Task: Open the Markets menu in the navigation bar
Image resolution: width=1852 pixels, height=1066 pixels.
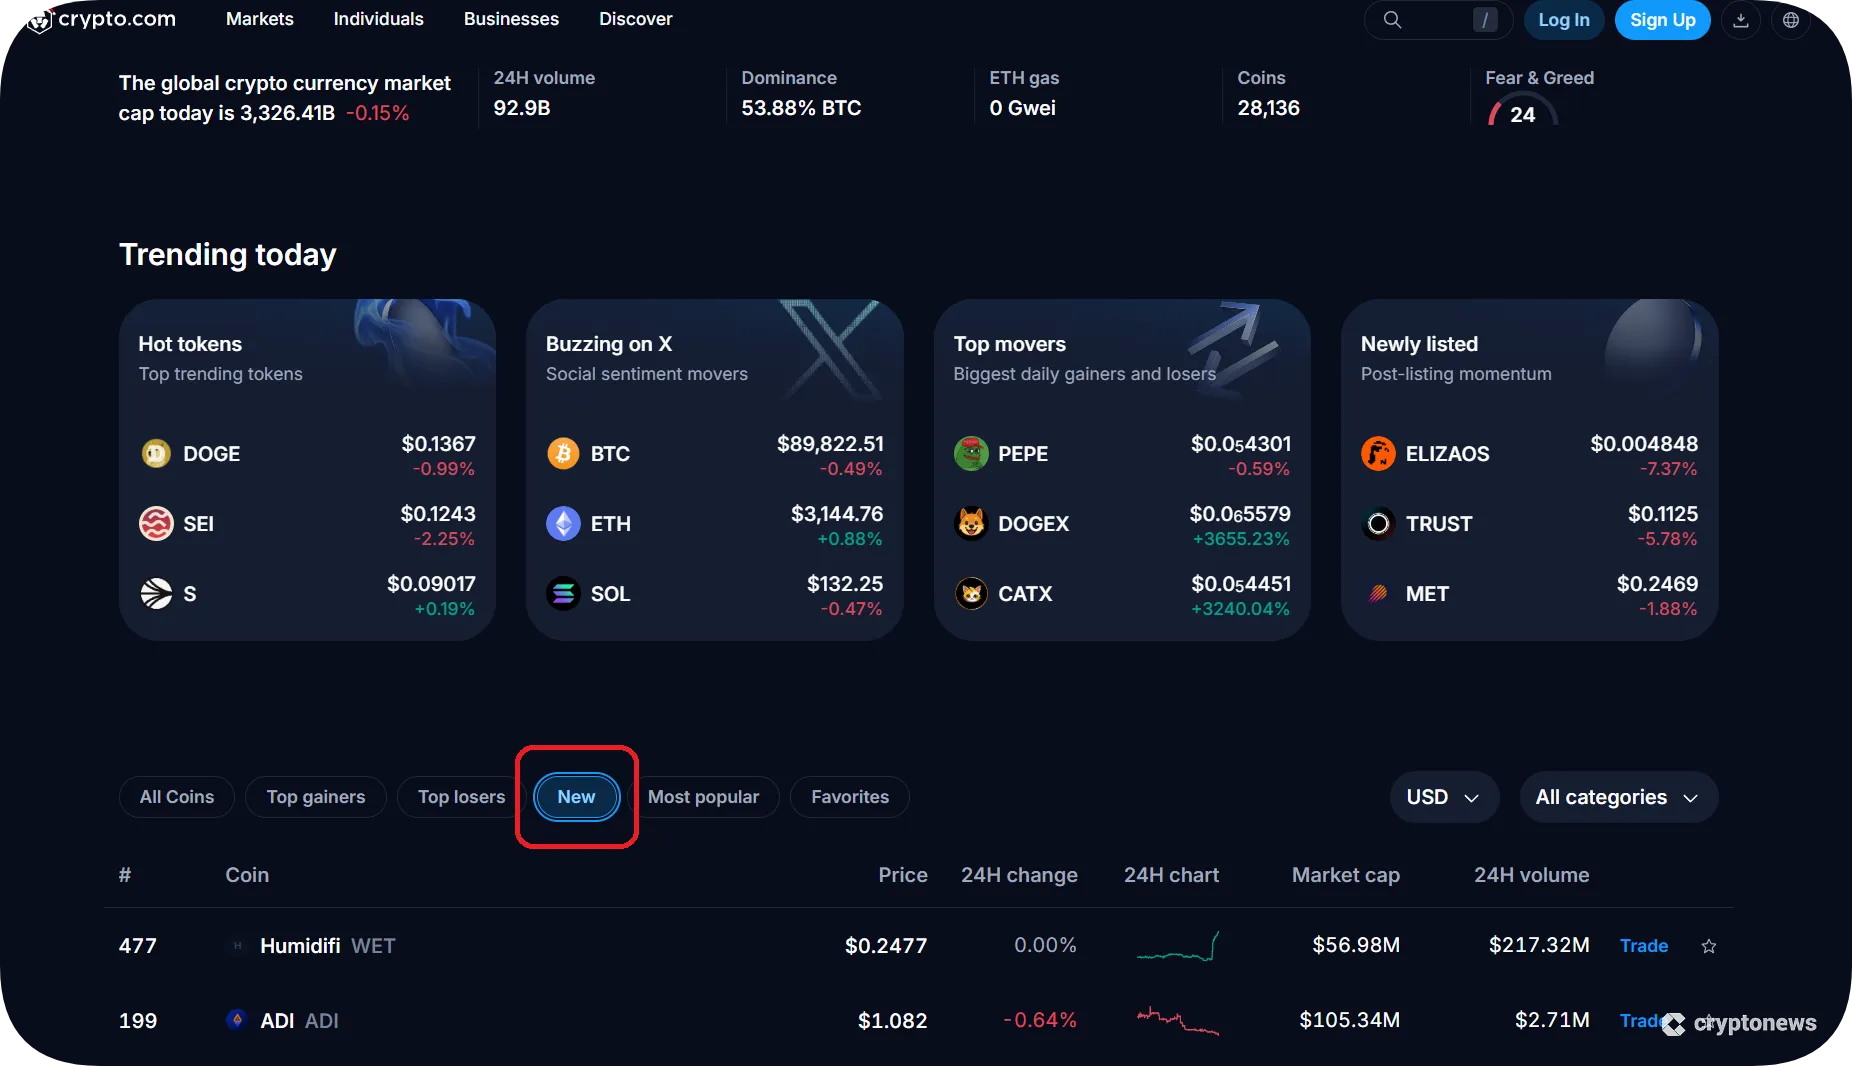Action: 259,19
